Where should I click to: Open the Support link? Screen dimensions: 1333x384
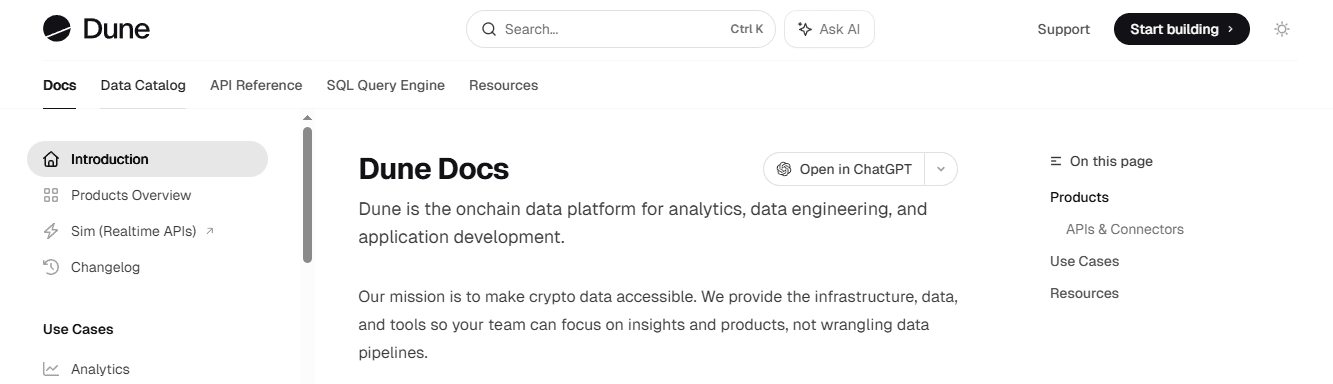[x=1064, y=29]
